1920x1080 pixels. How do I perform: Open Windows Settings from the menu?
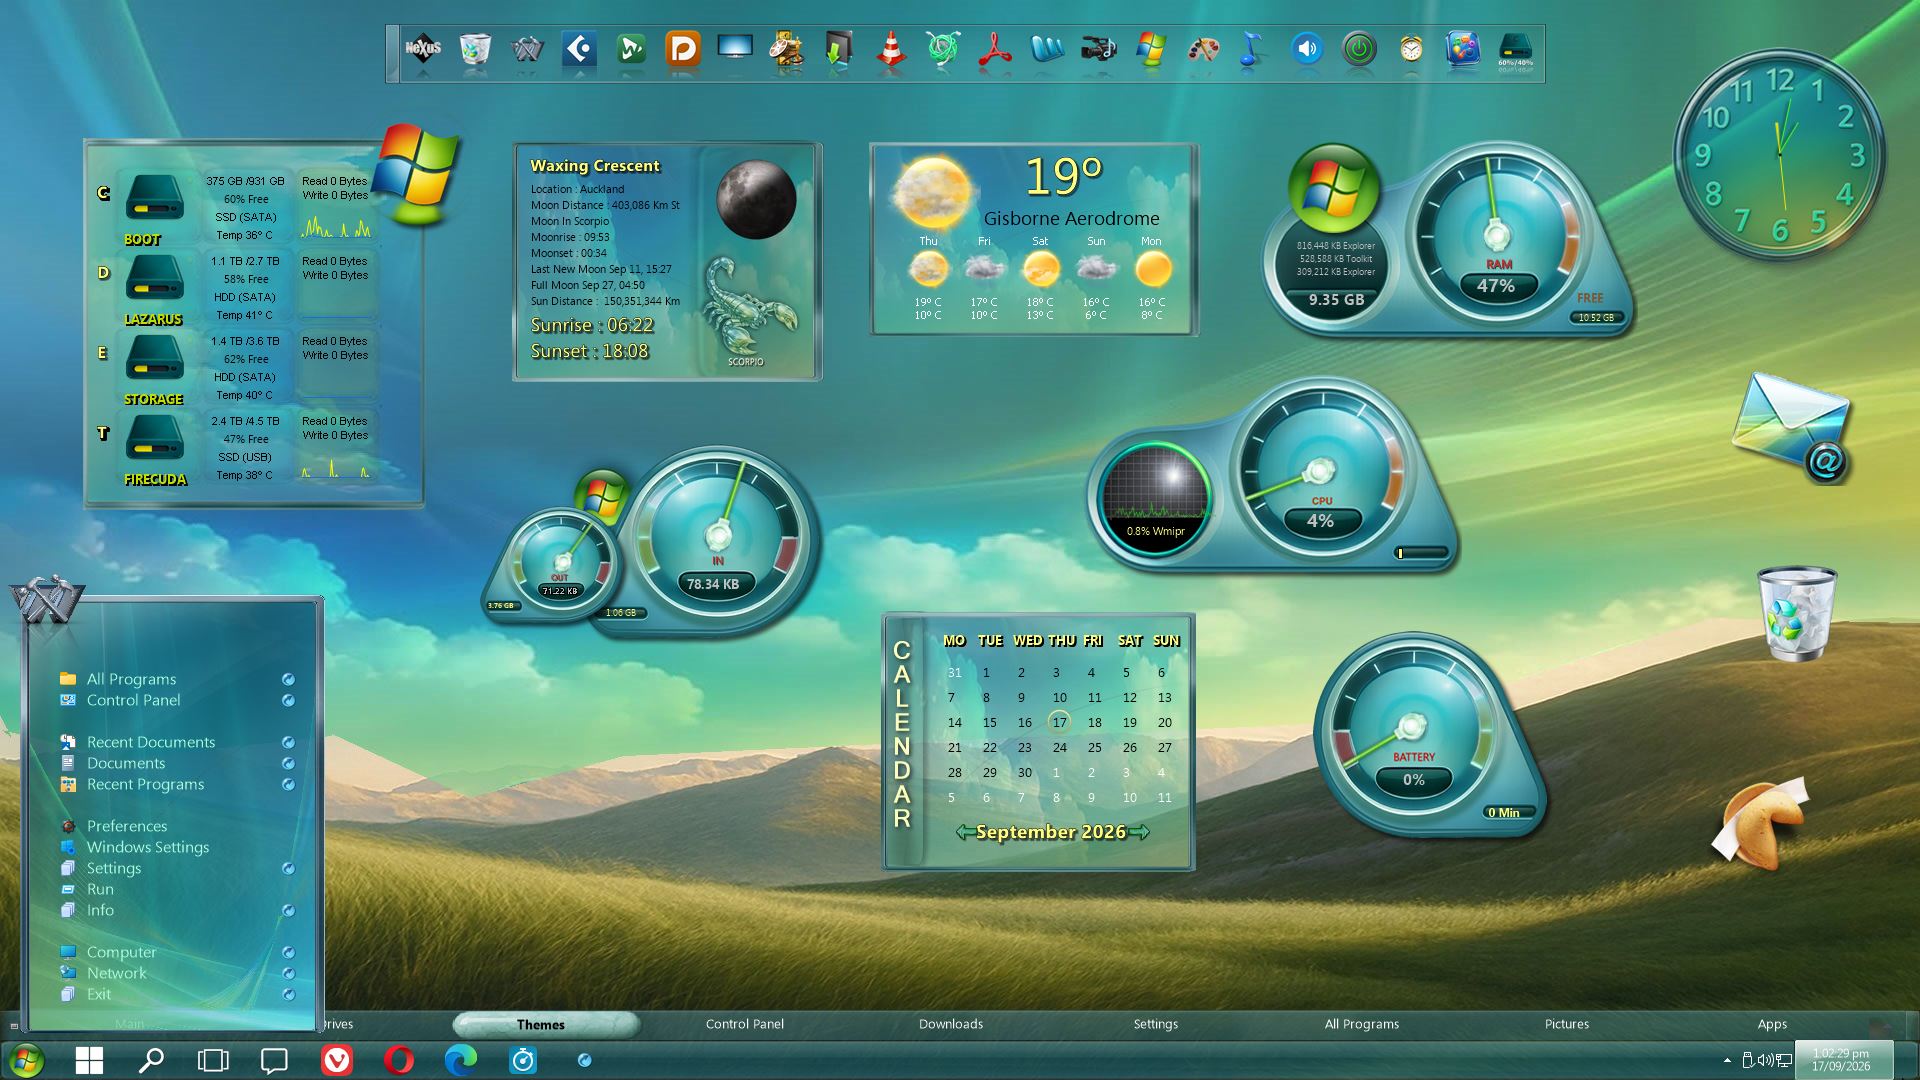[x=148, y=847]
